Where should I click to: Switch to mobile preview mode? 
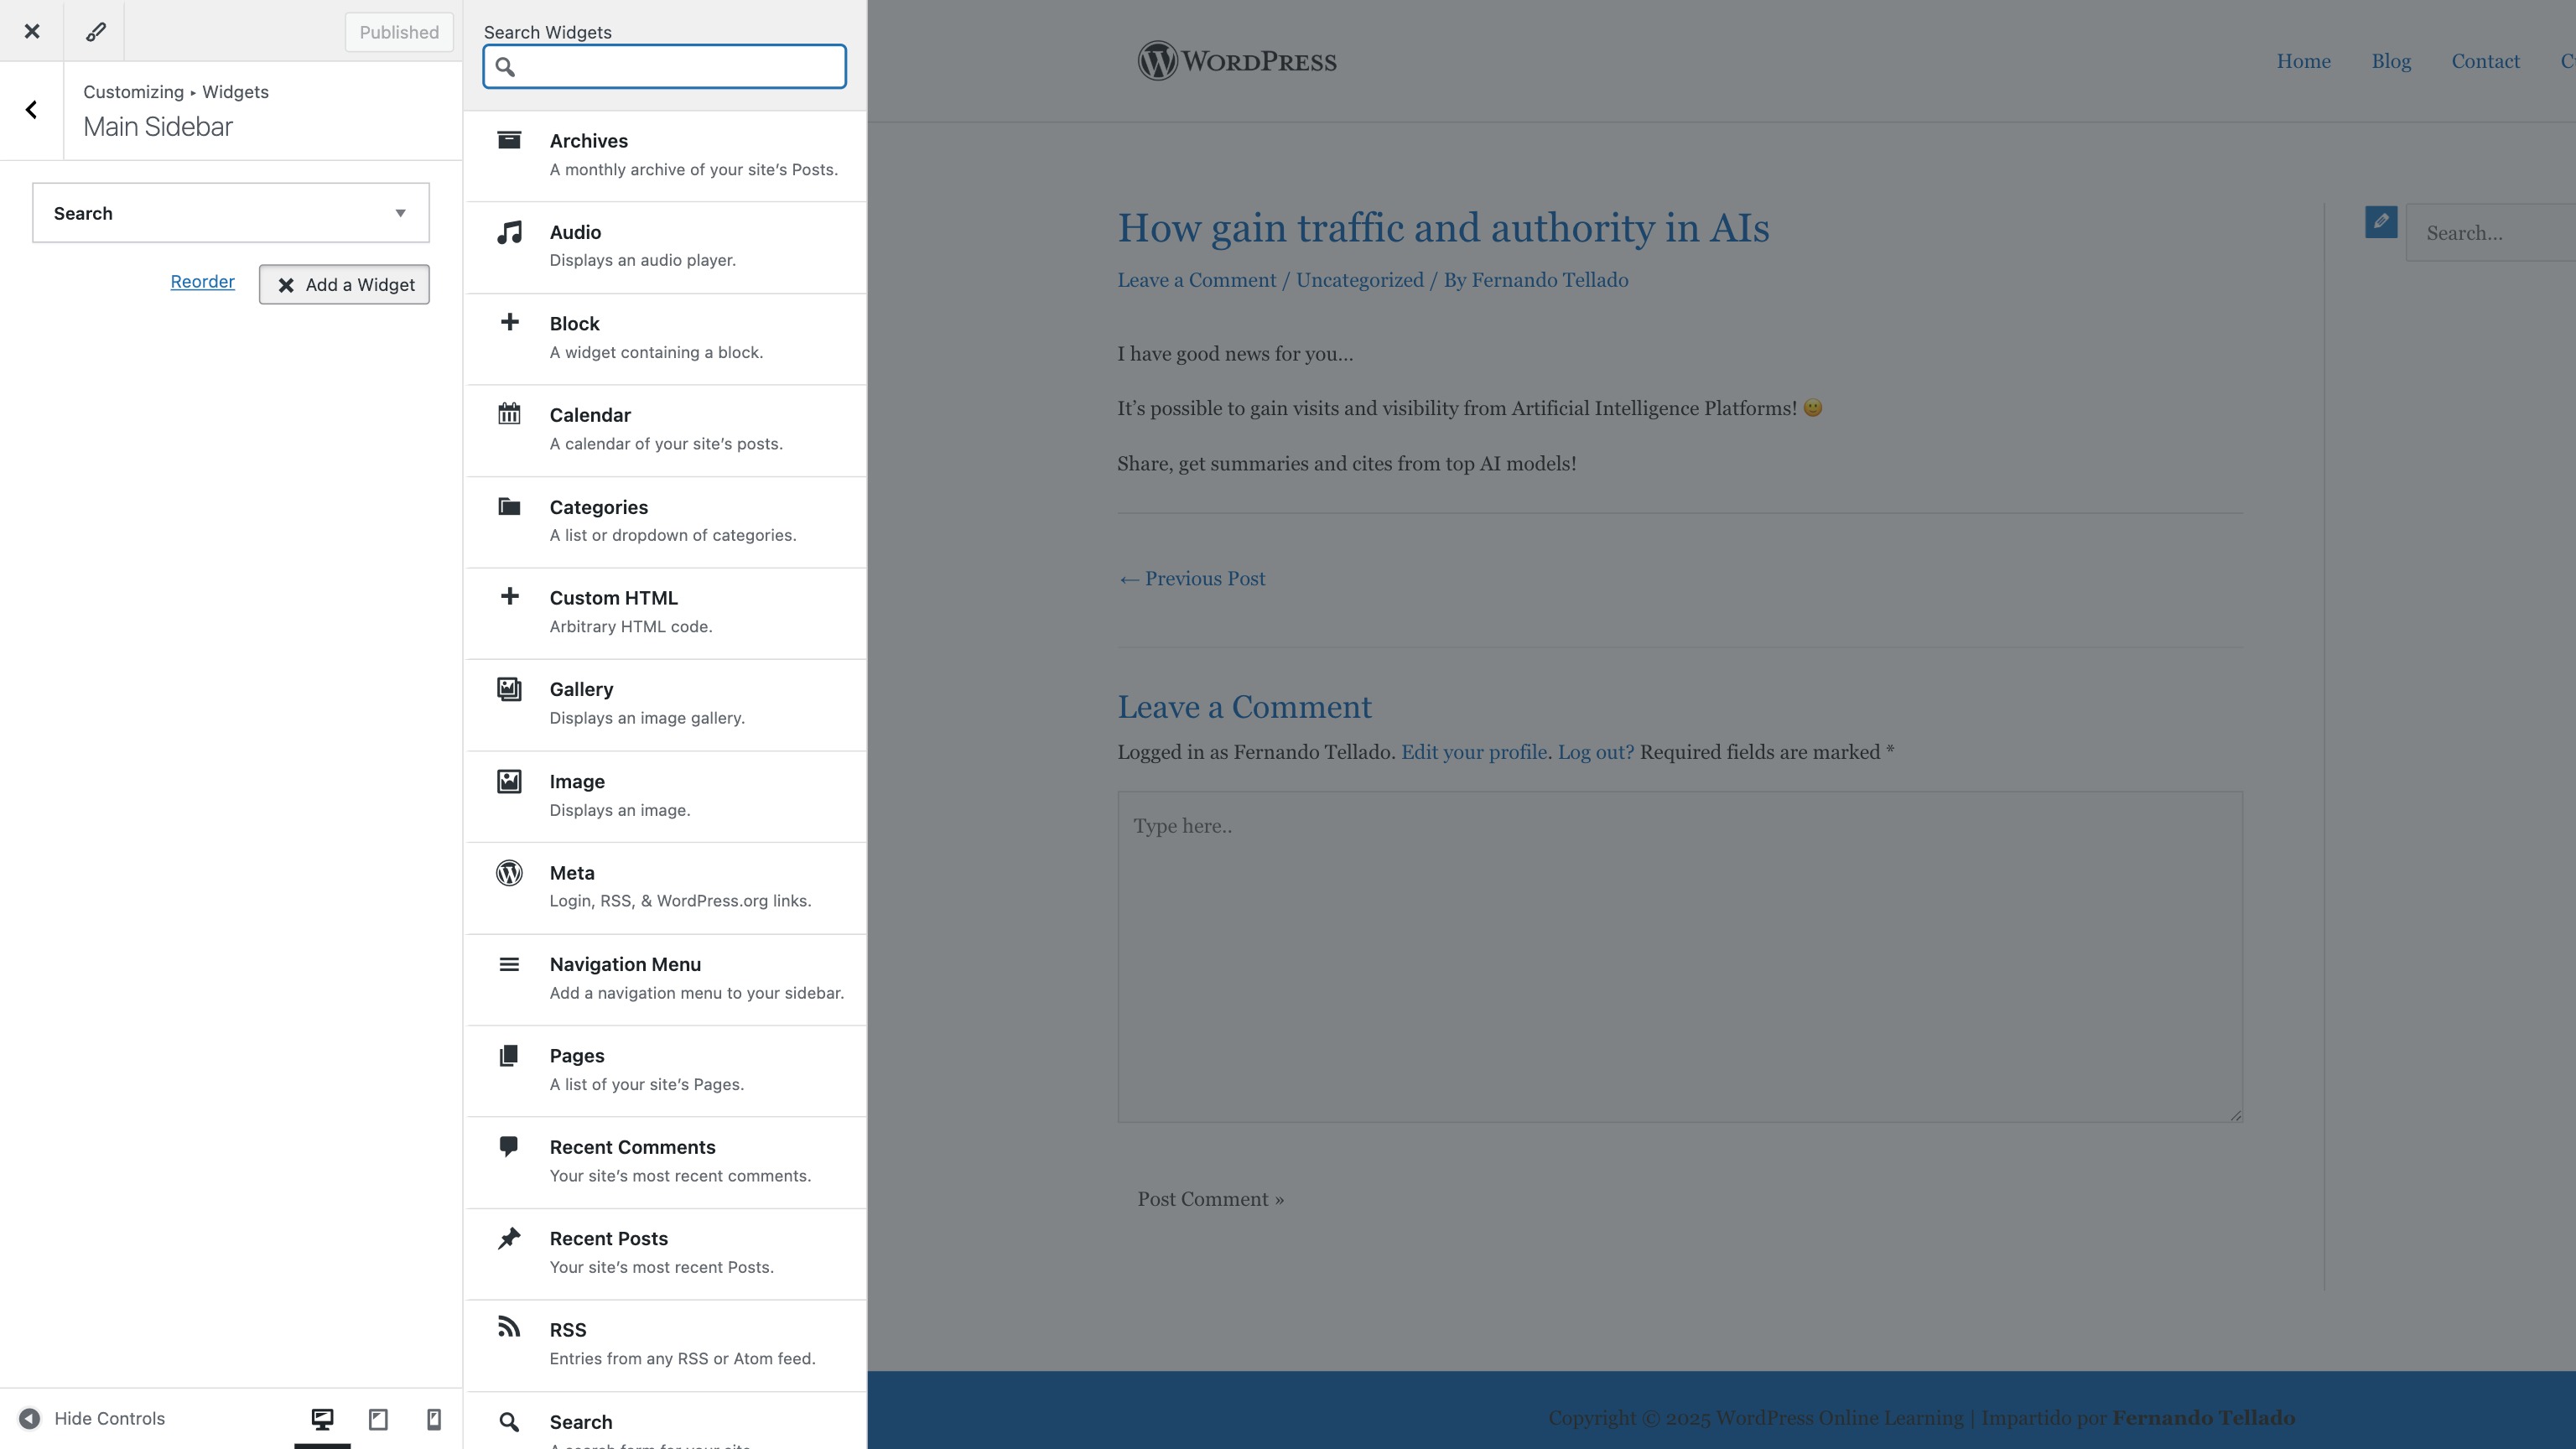[x=434, y=1418]
